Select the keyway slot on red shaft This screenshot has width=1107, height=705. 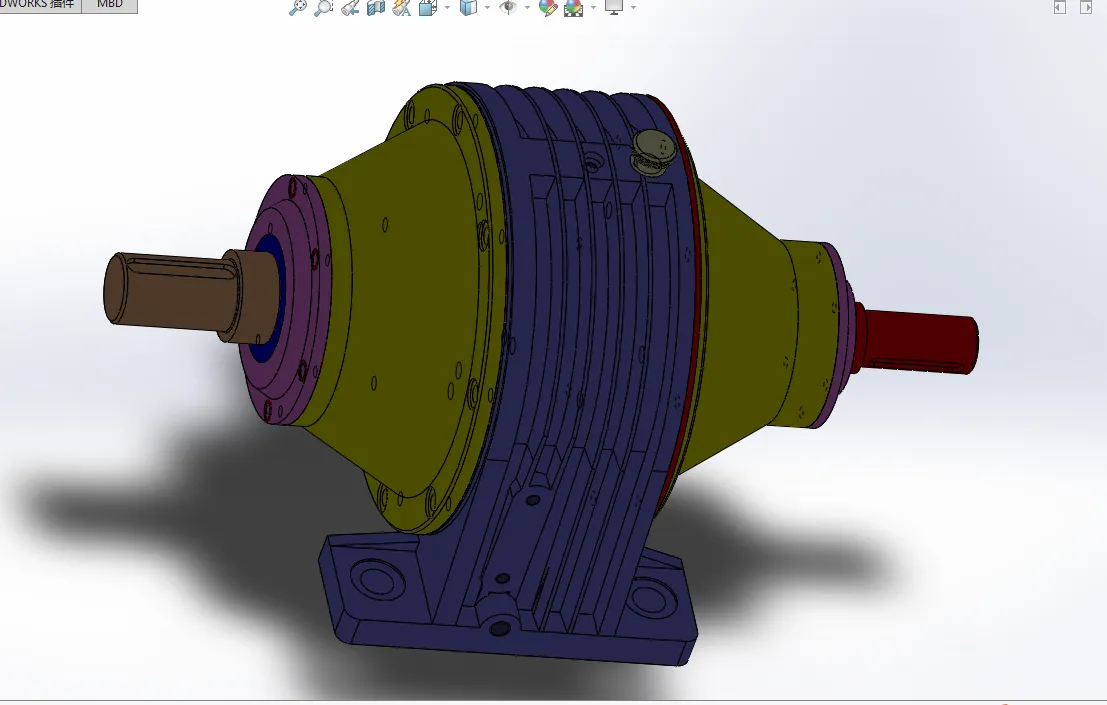click(916, 366)
